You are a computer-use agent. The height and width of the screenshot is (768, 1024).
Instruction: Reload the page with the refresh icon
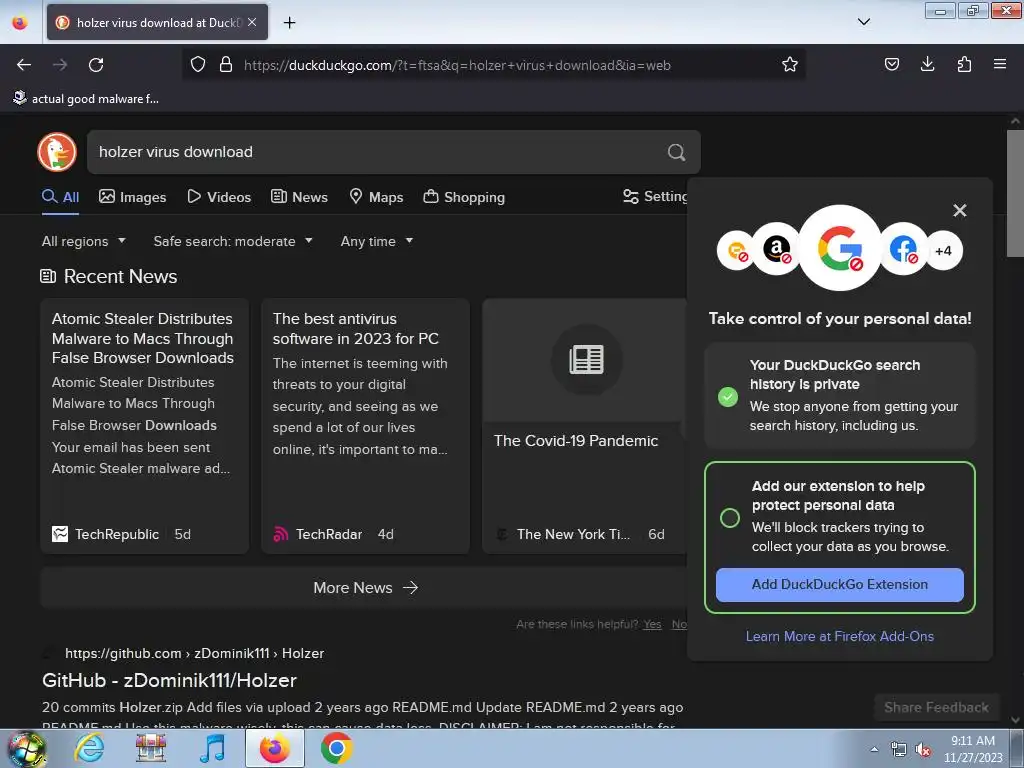point(96,65)
